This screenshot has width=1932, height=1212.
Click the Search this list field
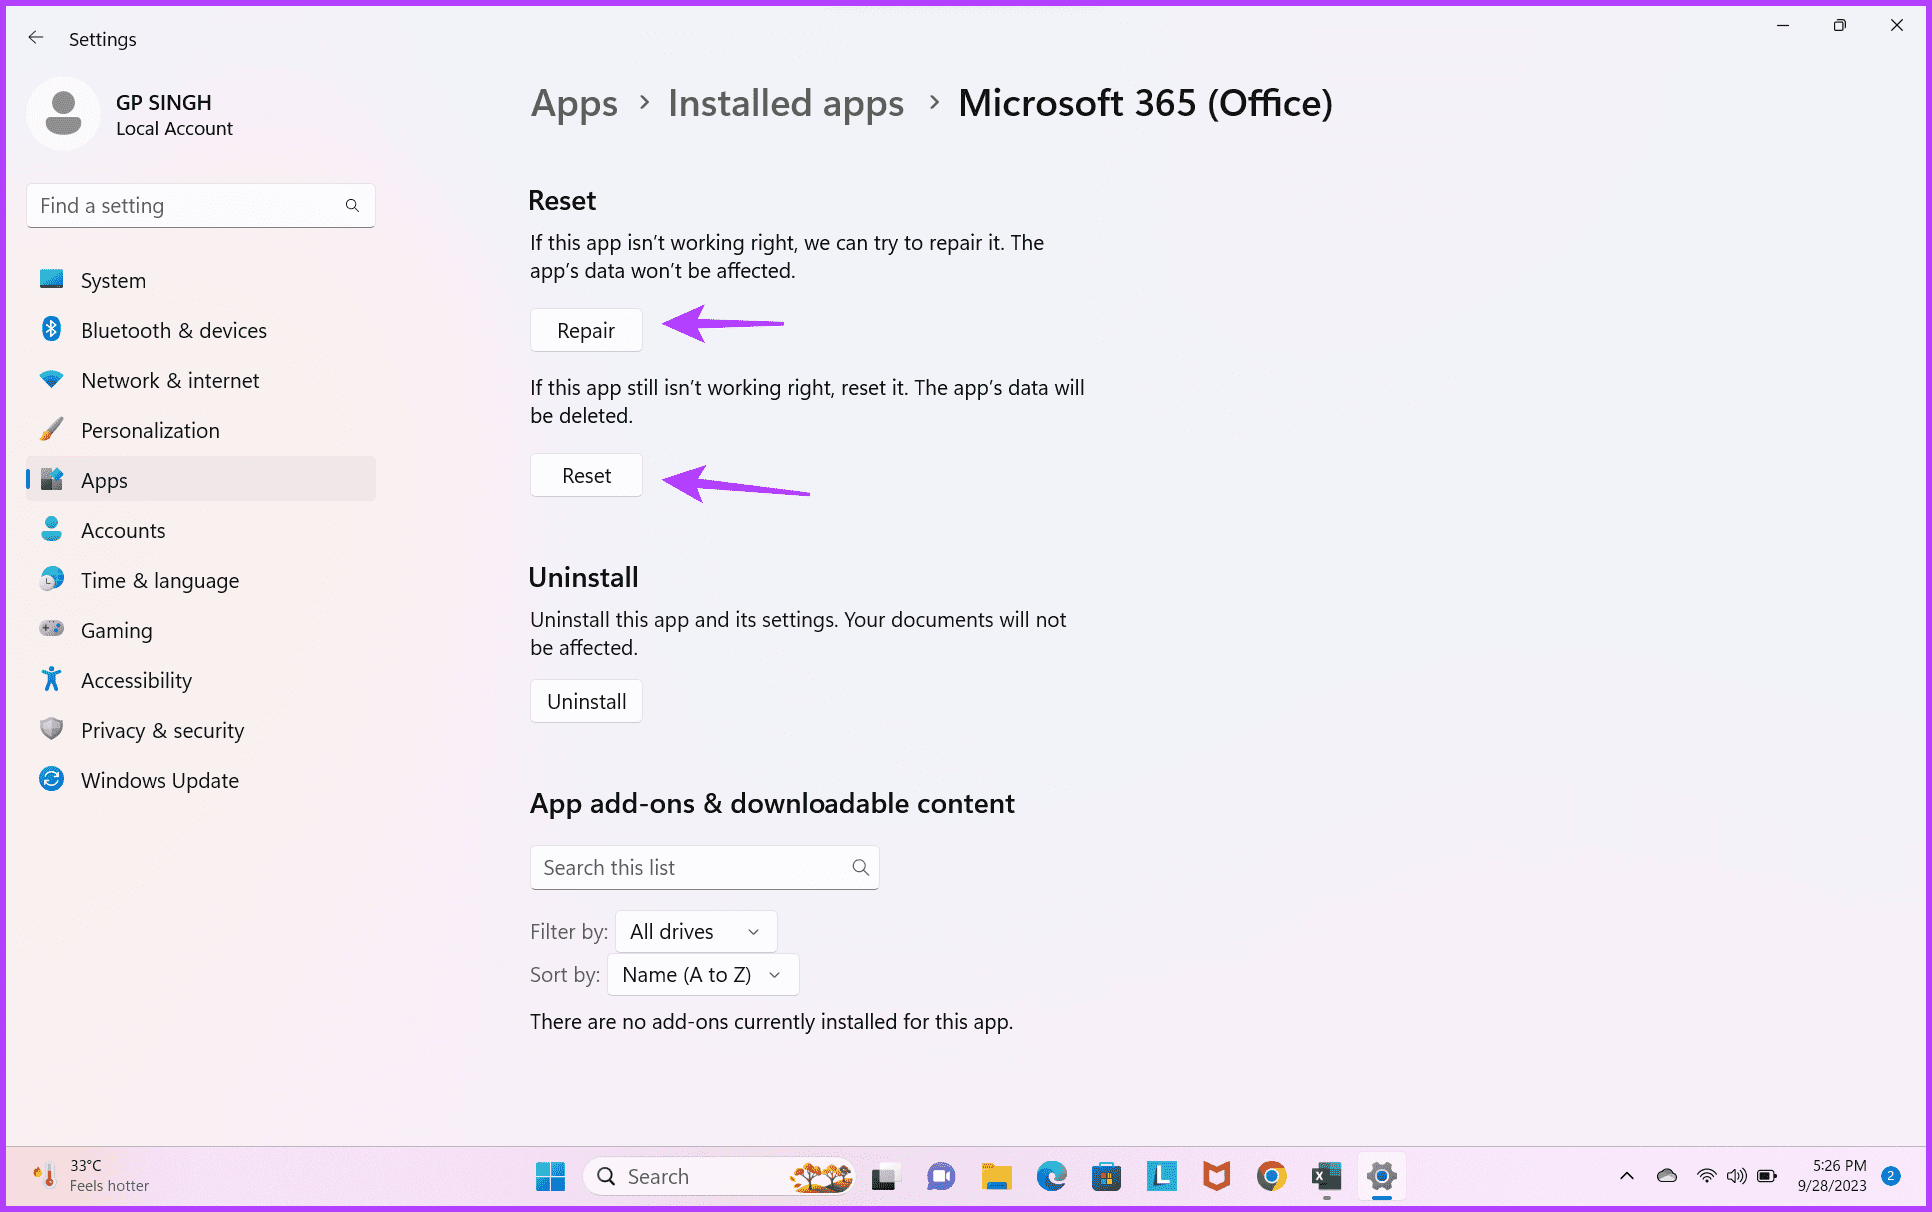pos(694,868)
